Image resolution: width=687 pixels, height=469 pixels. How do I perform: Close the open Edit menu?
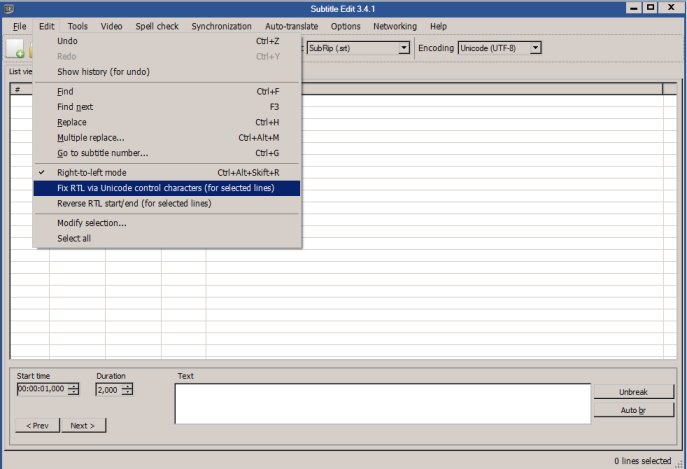46,26
